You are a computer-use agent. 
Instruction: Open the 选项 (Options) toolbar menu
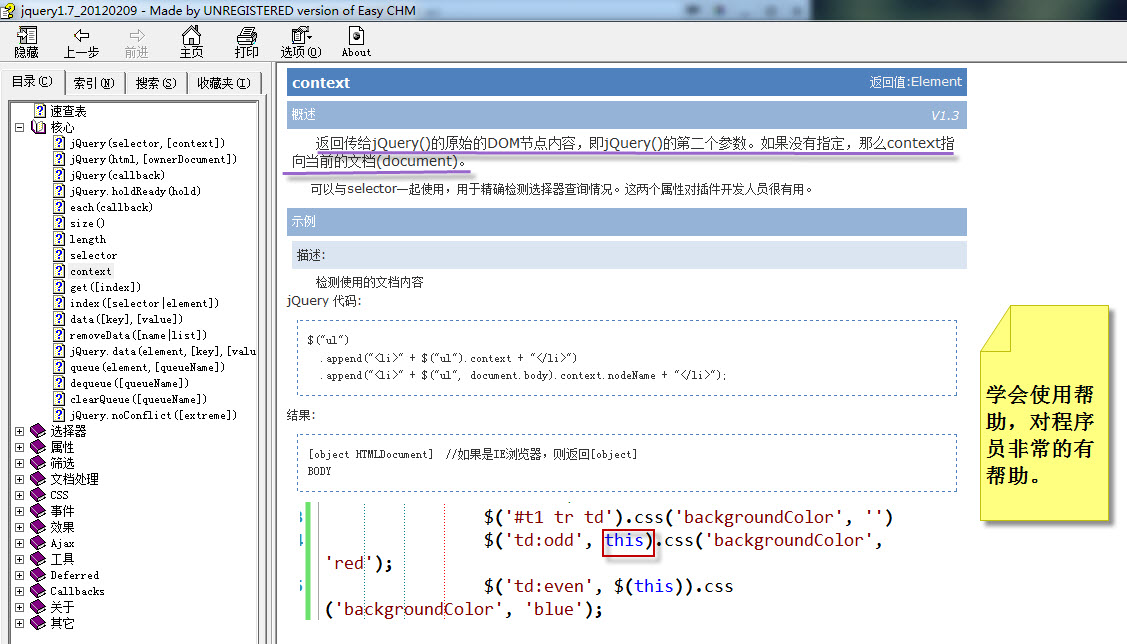tap(300, 40)
